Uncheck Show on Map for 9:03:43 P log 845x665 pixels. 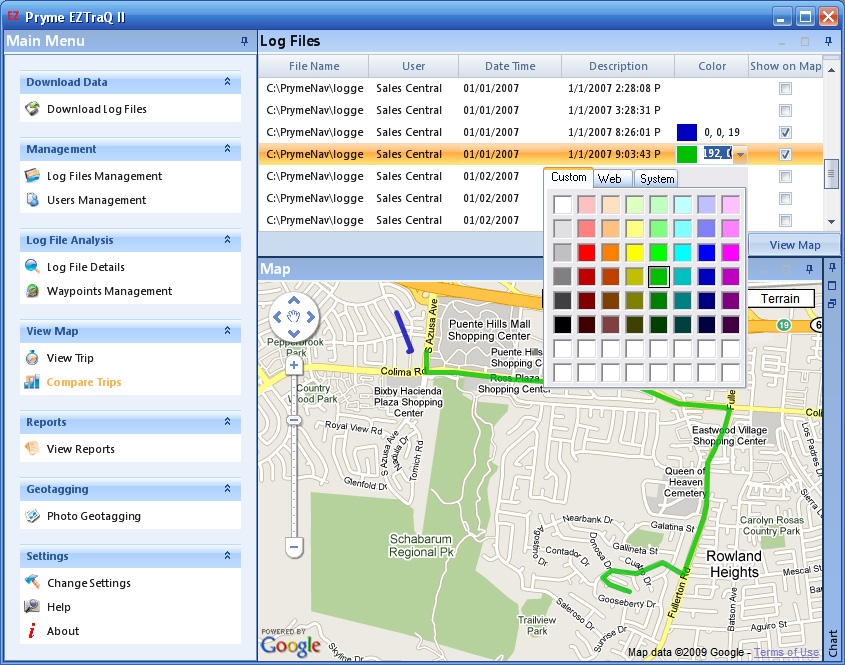click(x=786, y=155)
